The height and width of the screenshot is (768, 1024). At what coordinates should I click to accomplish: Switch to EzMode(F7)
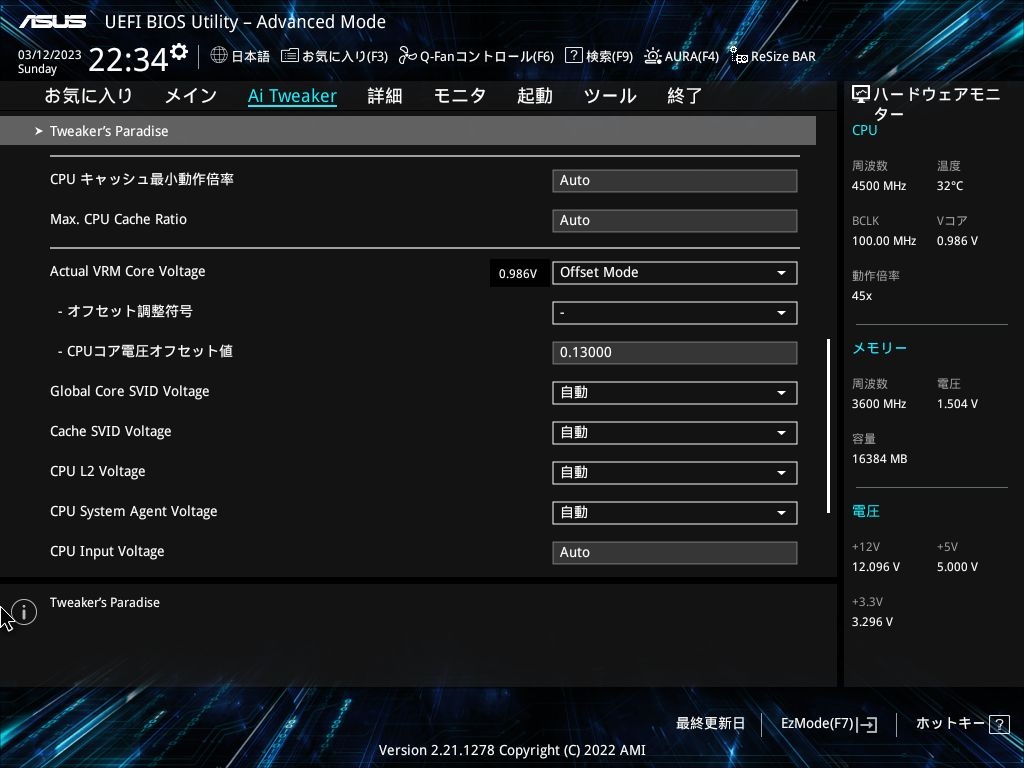coord(829,724)
